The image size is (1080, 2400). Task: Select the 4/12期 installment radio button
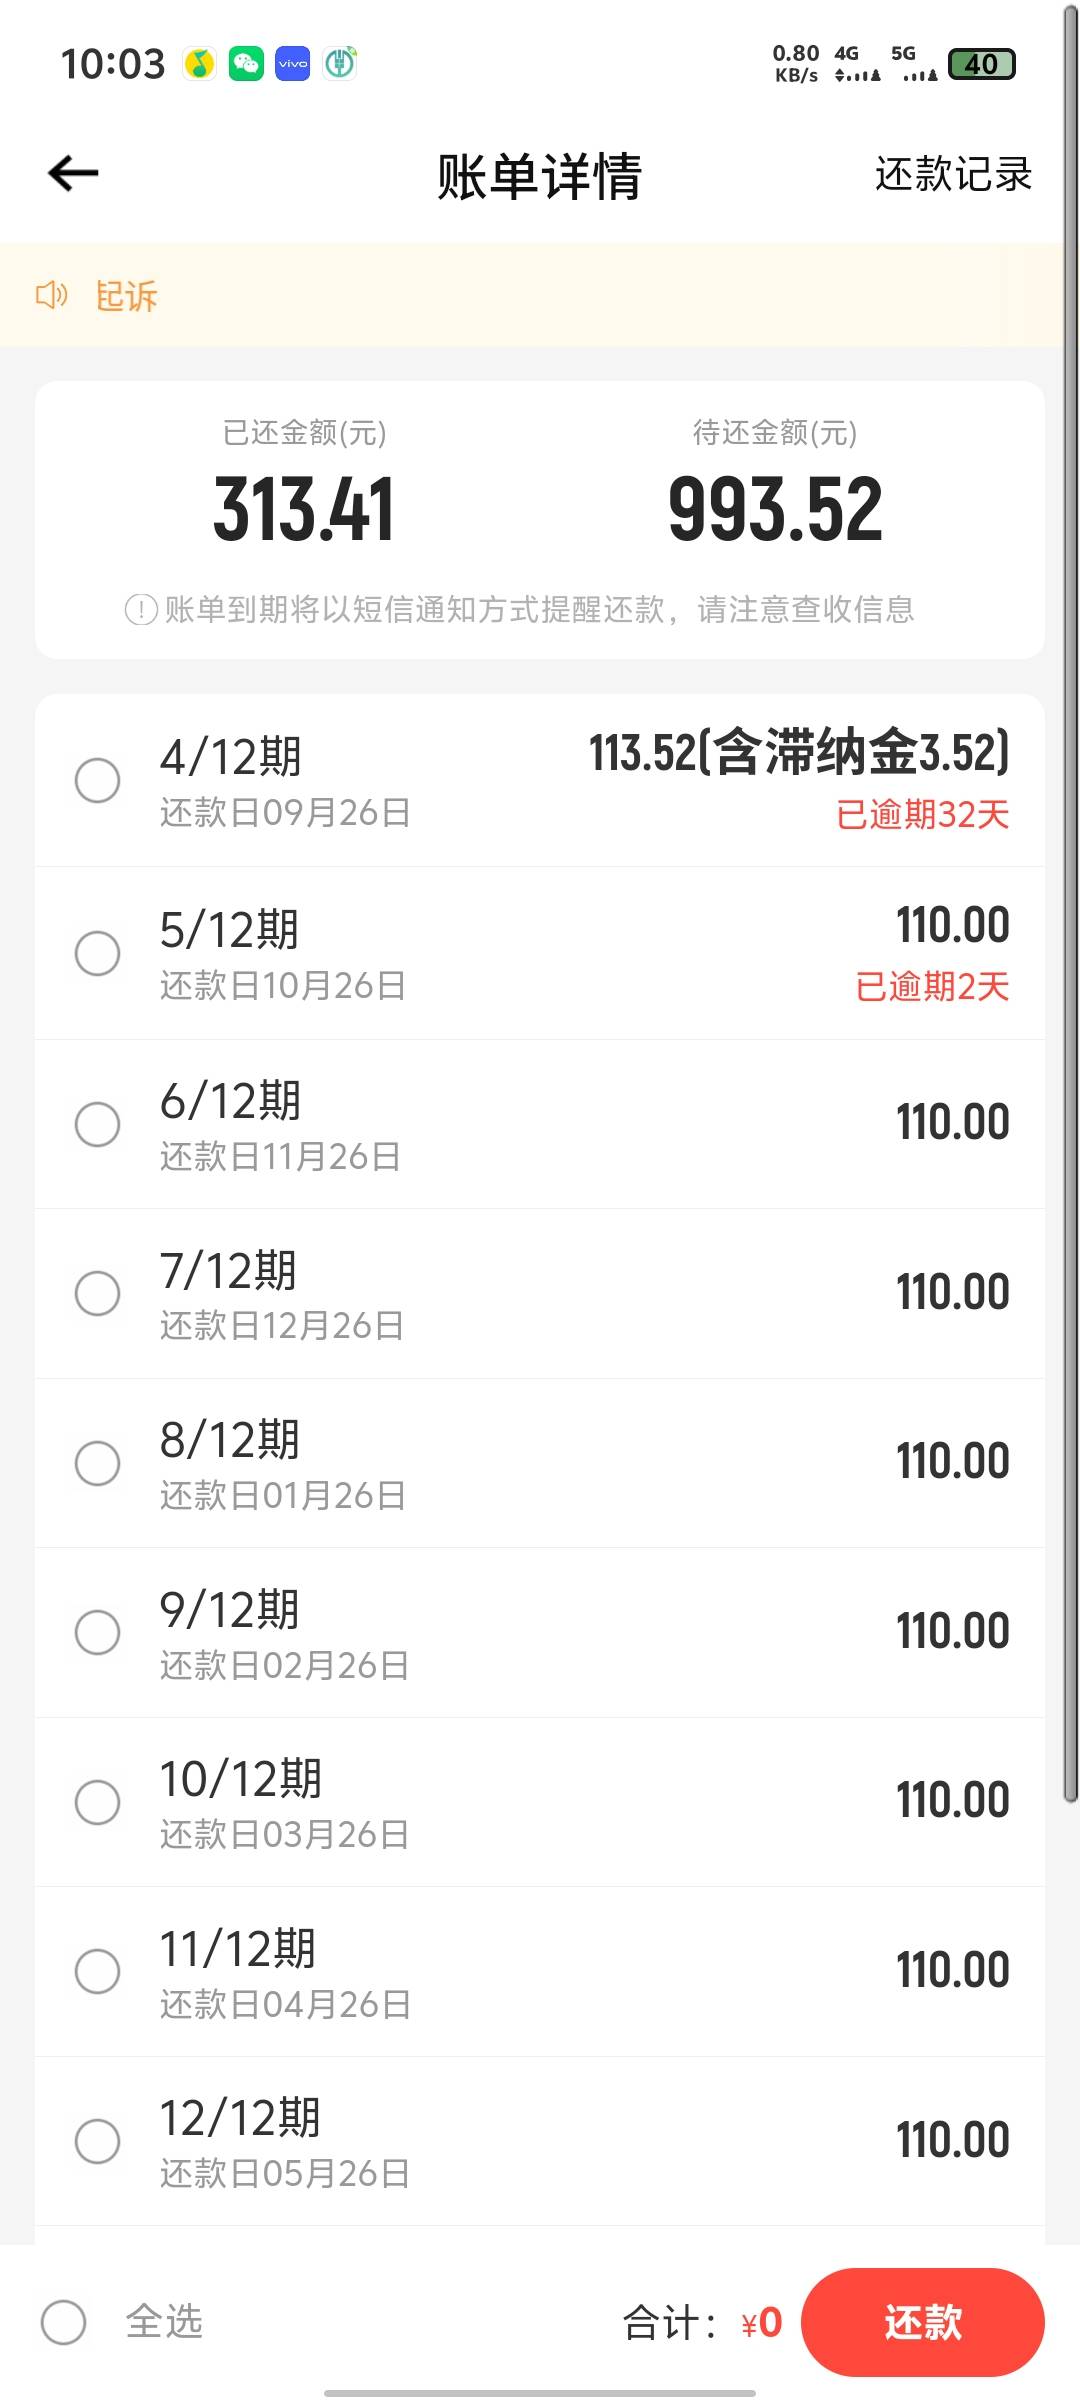98,780
